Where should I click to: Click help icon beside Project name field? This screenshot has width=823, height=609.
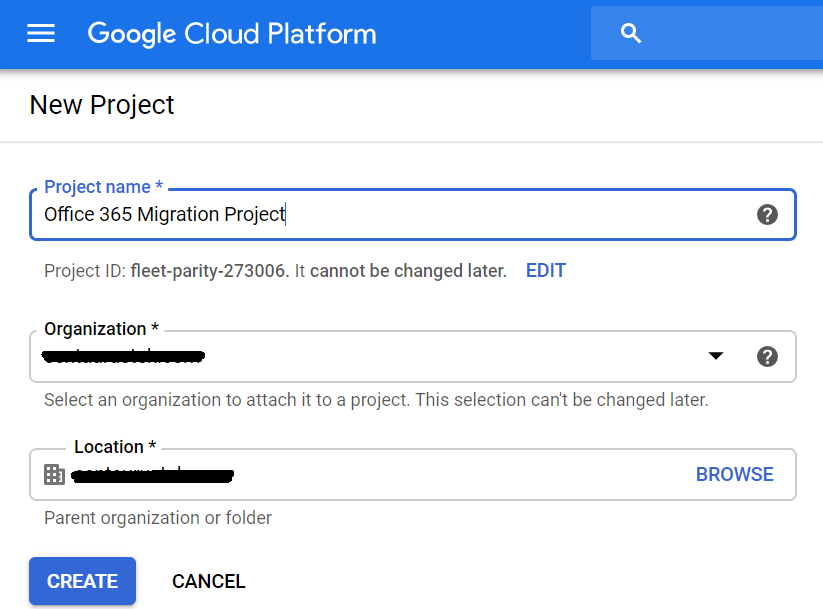tap(767, 214)
